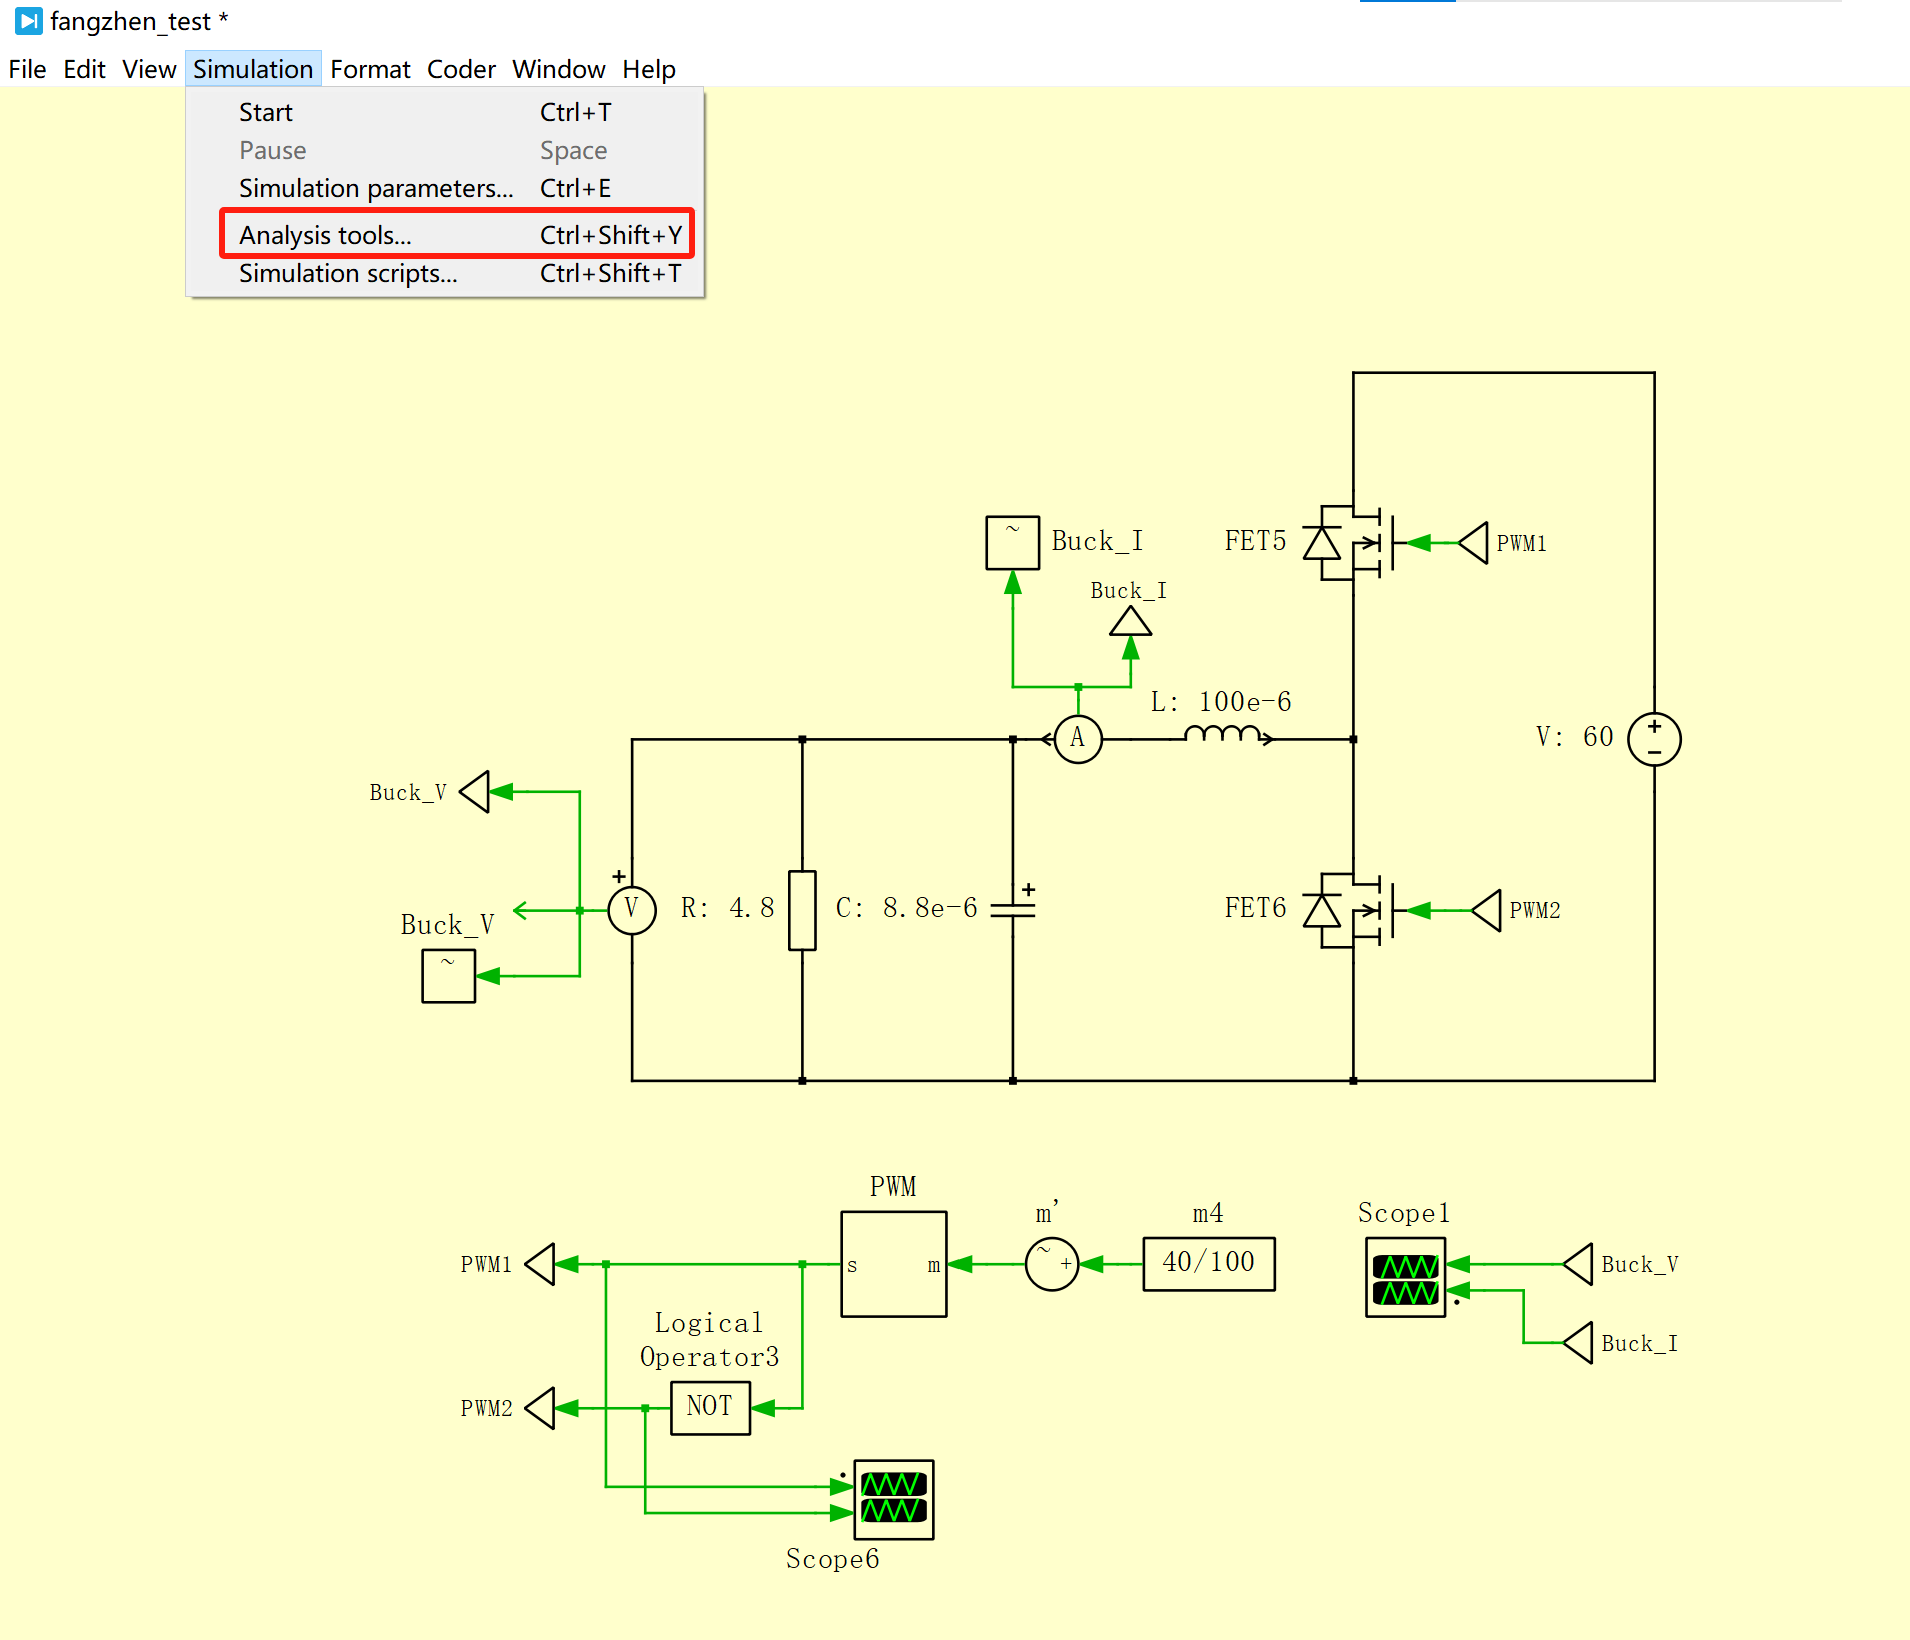Select the Buck_V small-signal probe box
The height and width of the screenshot is (1640, 1910).
click(x=448, y=976)
